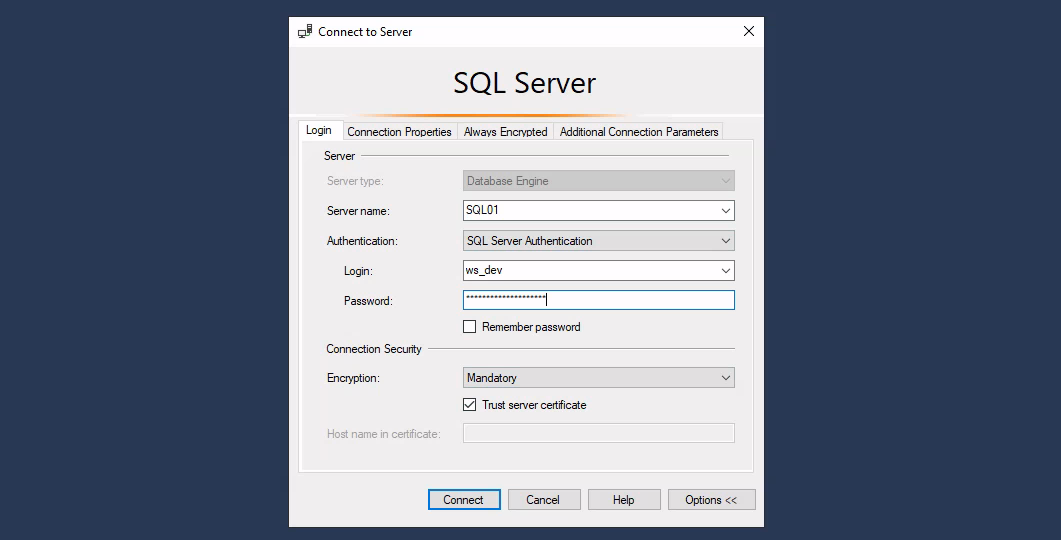Click the Cancel button

544,499
